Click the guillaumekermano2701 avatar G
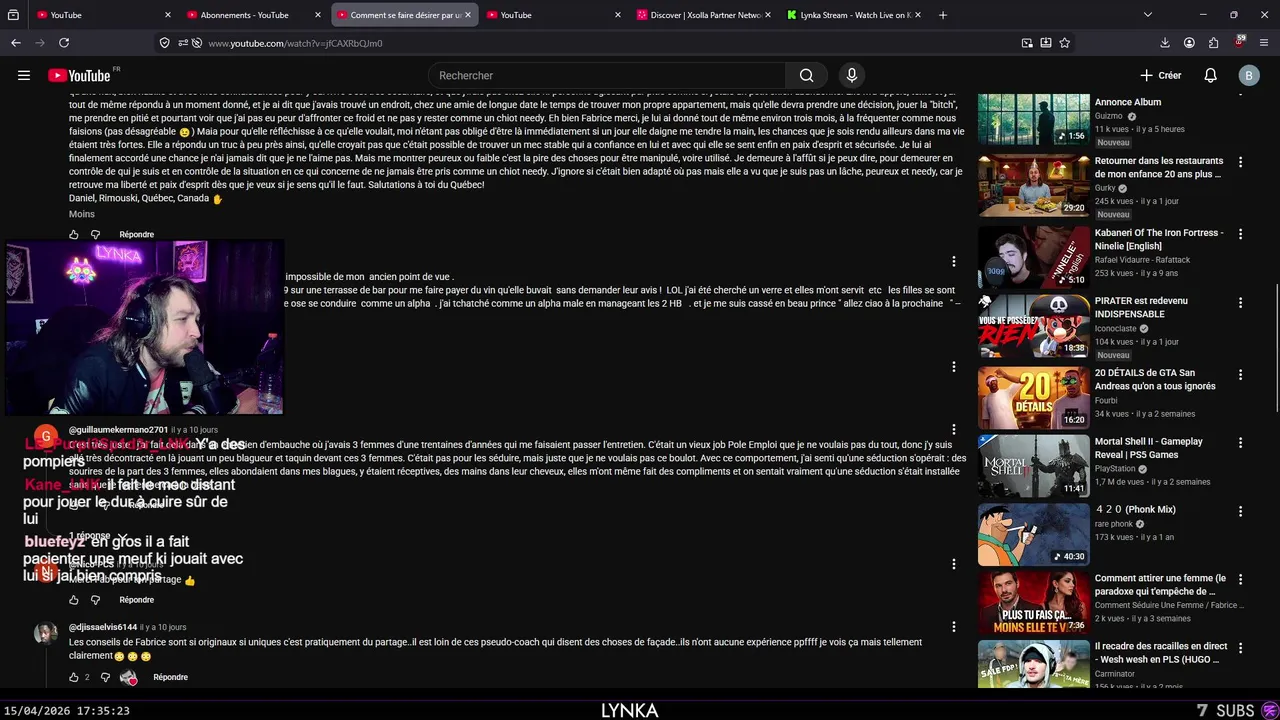The height and width of the screenshot is (720, 1280). tap(46, 437)
